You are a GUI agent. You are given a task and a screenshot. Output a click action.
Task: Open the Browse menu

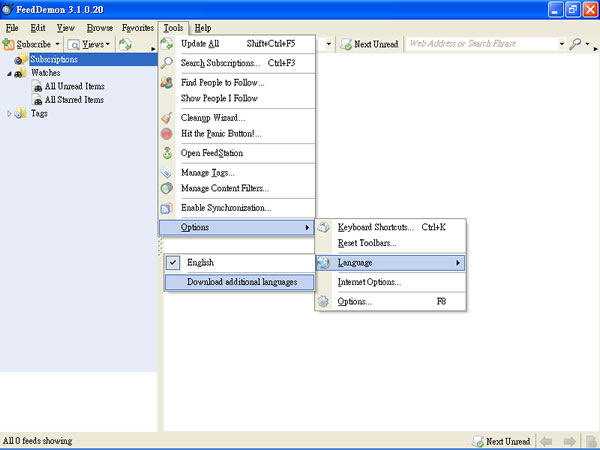pyautogui.click(x=99, y=28)
